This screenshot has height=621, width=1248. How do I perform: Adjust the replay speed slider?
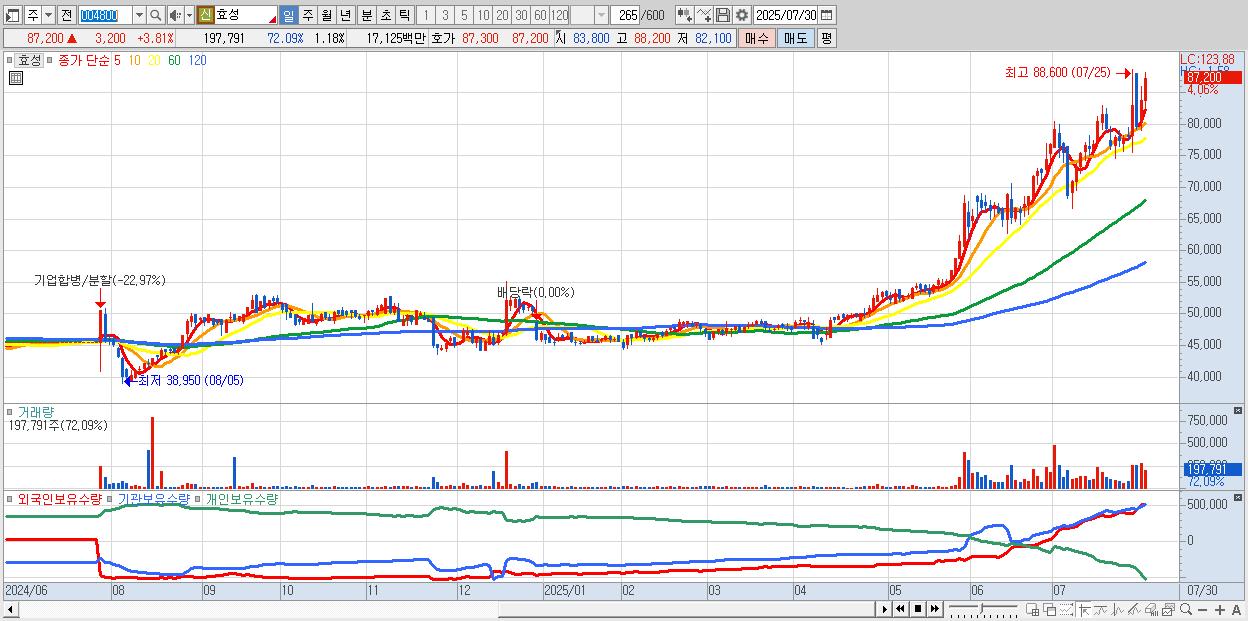tap(983, 609)
